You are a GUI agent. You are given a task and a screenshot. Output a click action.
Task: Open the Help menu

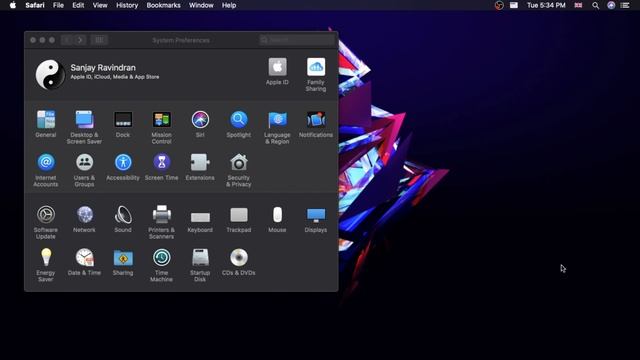229,5
